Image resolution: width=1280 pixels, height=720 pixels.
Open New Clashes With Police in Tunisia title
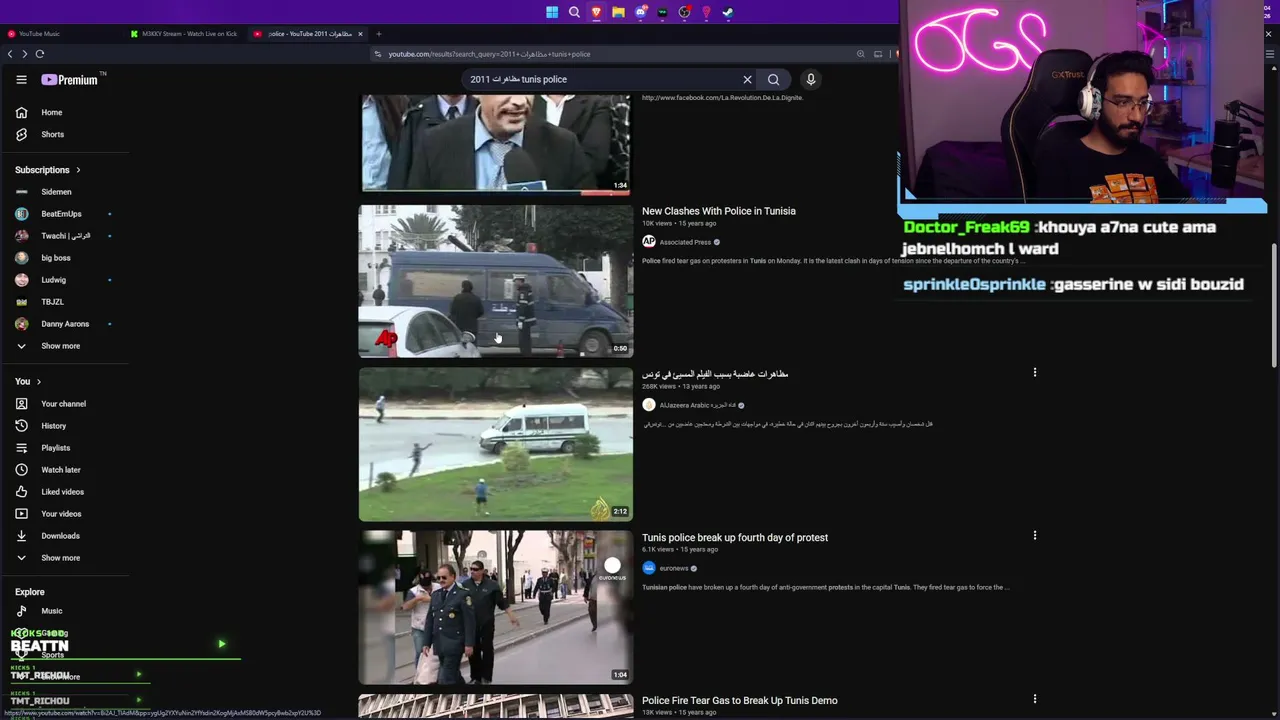click(x=719, y=211)
